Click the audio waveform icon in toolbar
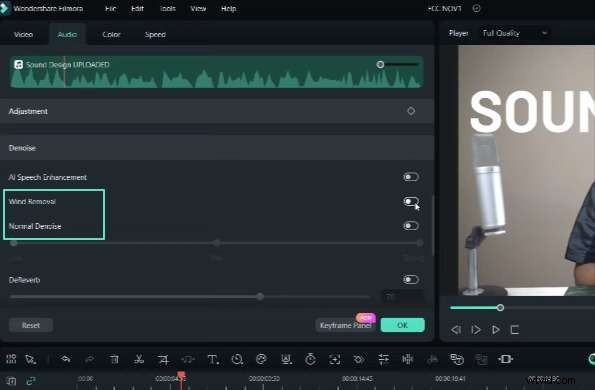Image resolution: width=595 pixels, height=390 pixels. [x=408, y=359]
